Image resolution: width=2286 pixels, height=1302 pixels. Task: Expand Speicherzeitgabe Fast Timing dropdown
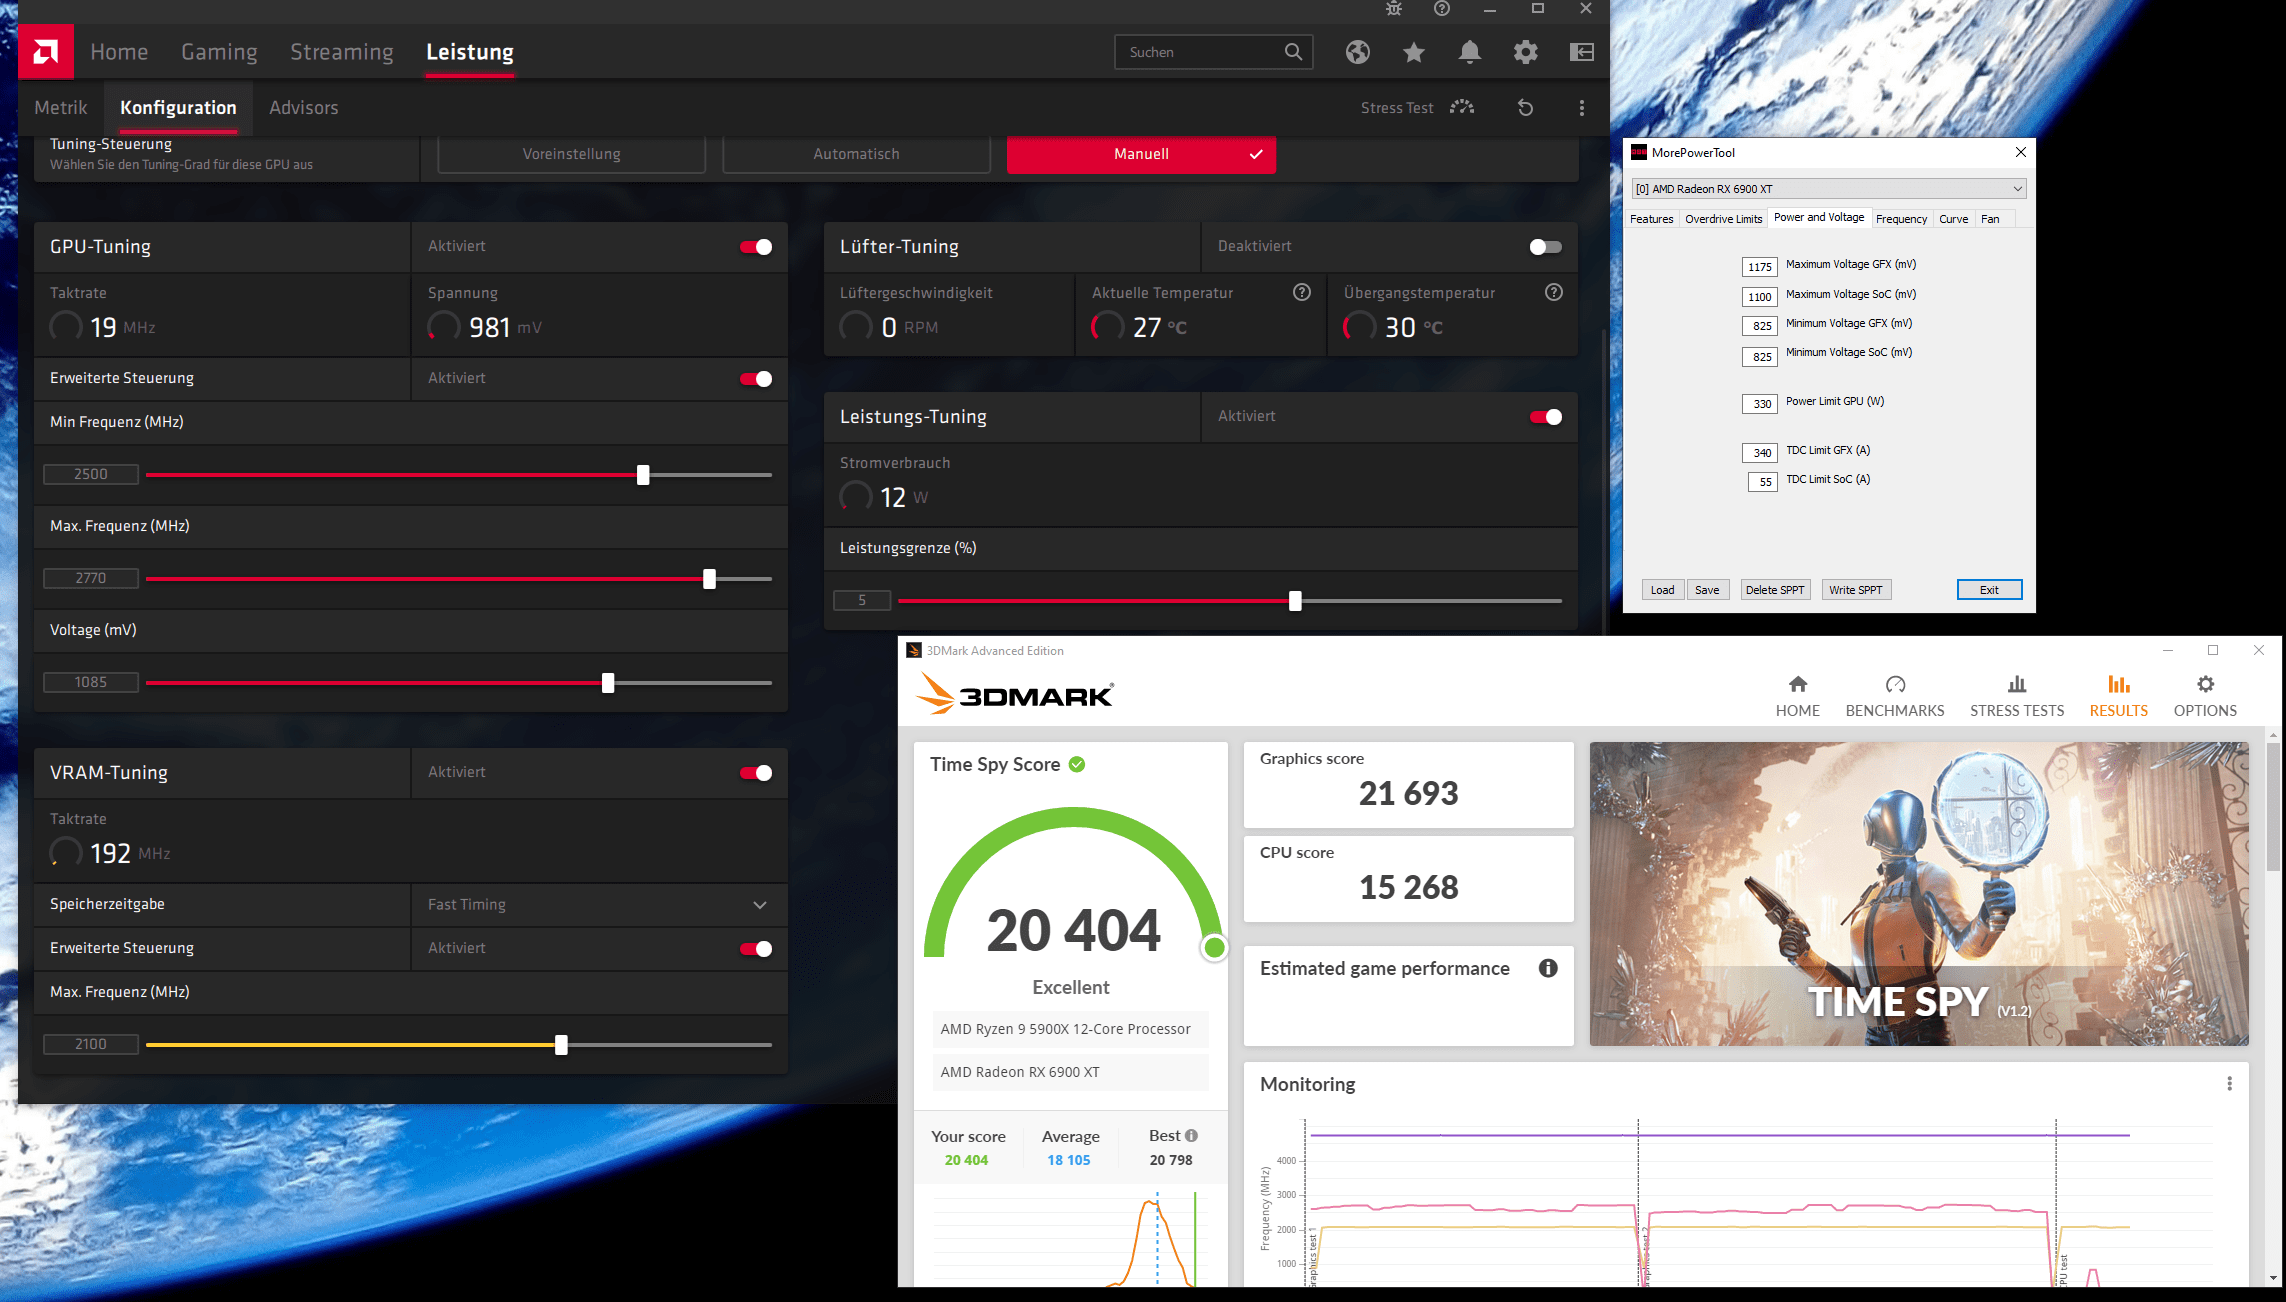coord(760,905)
